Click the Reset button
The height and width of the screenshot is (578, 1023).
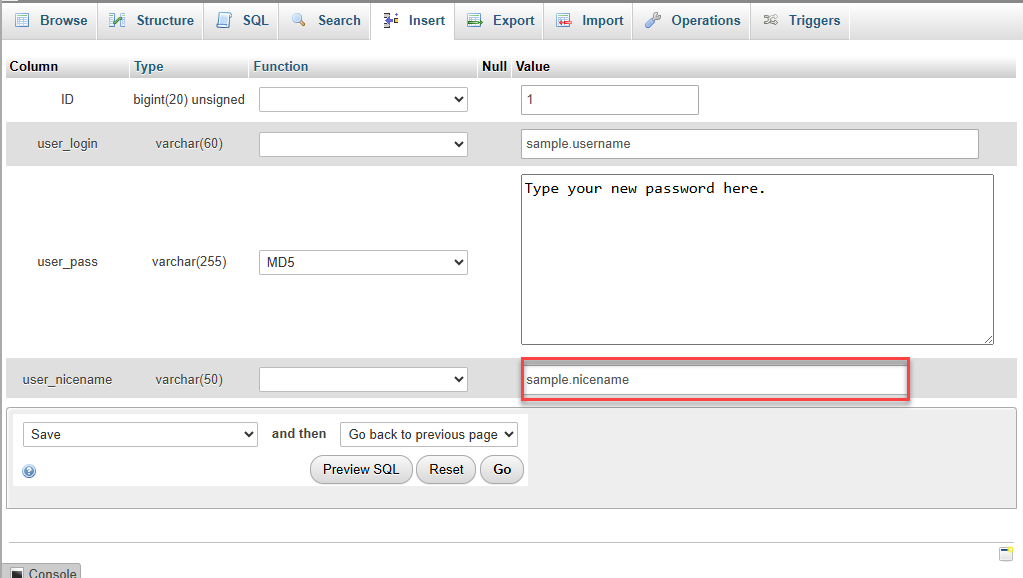(445, 469)
